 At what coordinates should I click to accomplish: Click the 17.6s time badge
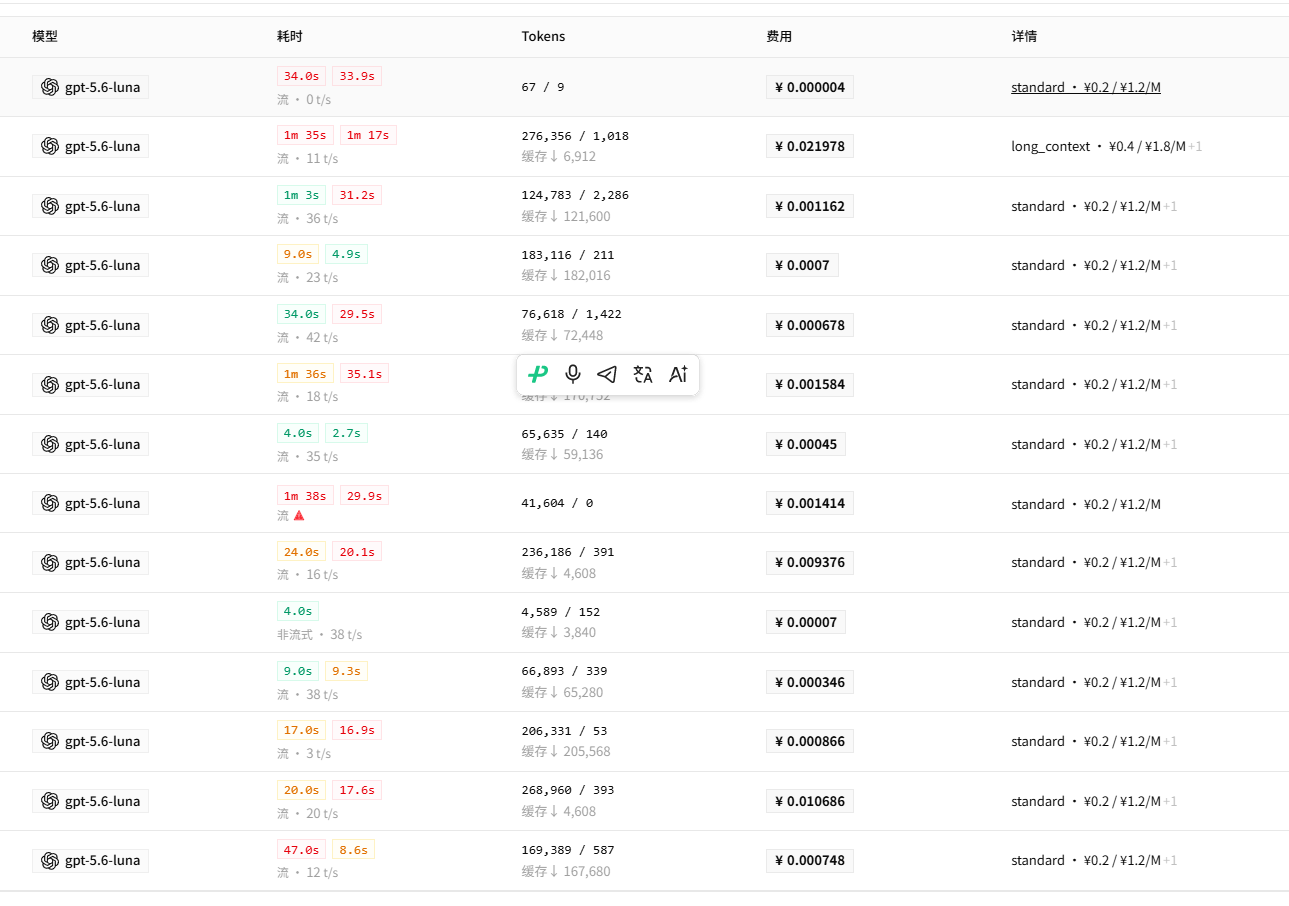[x=357, y=790]
